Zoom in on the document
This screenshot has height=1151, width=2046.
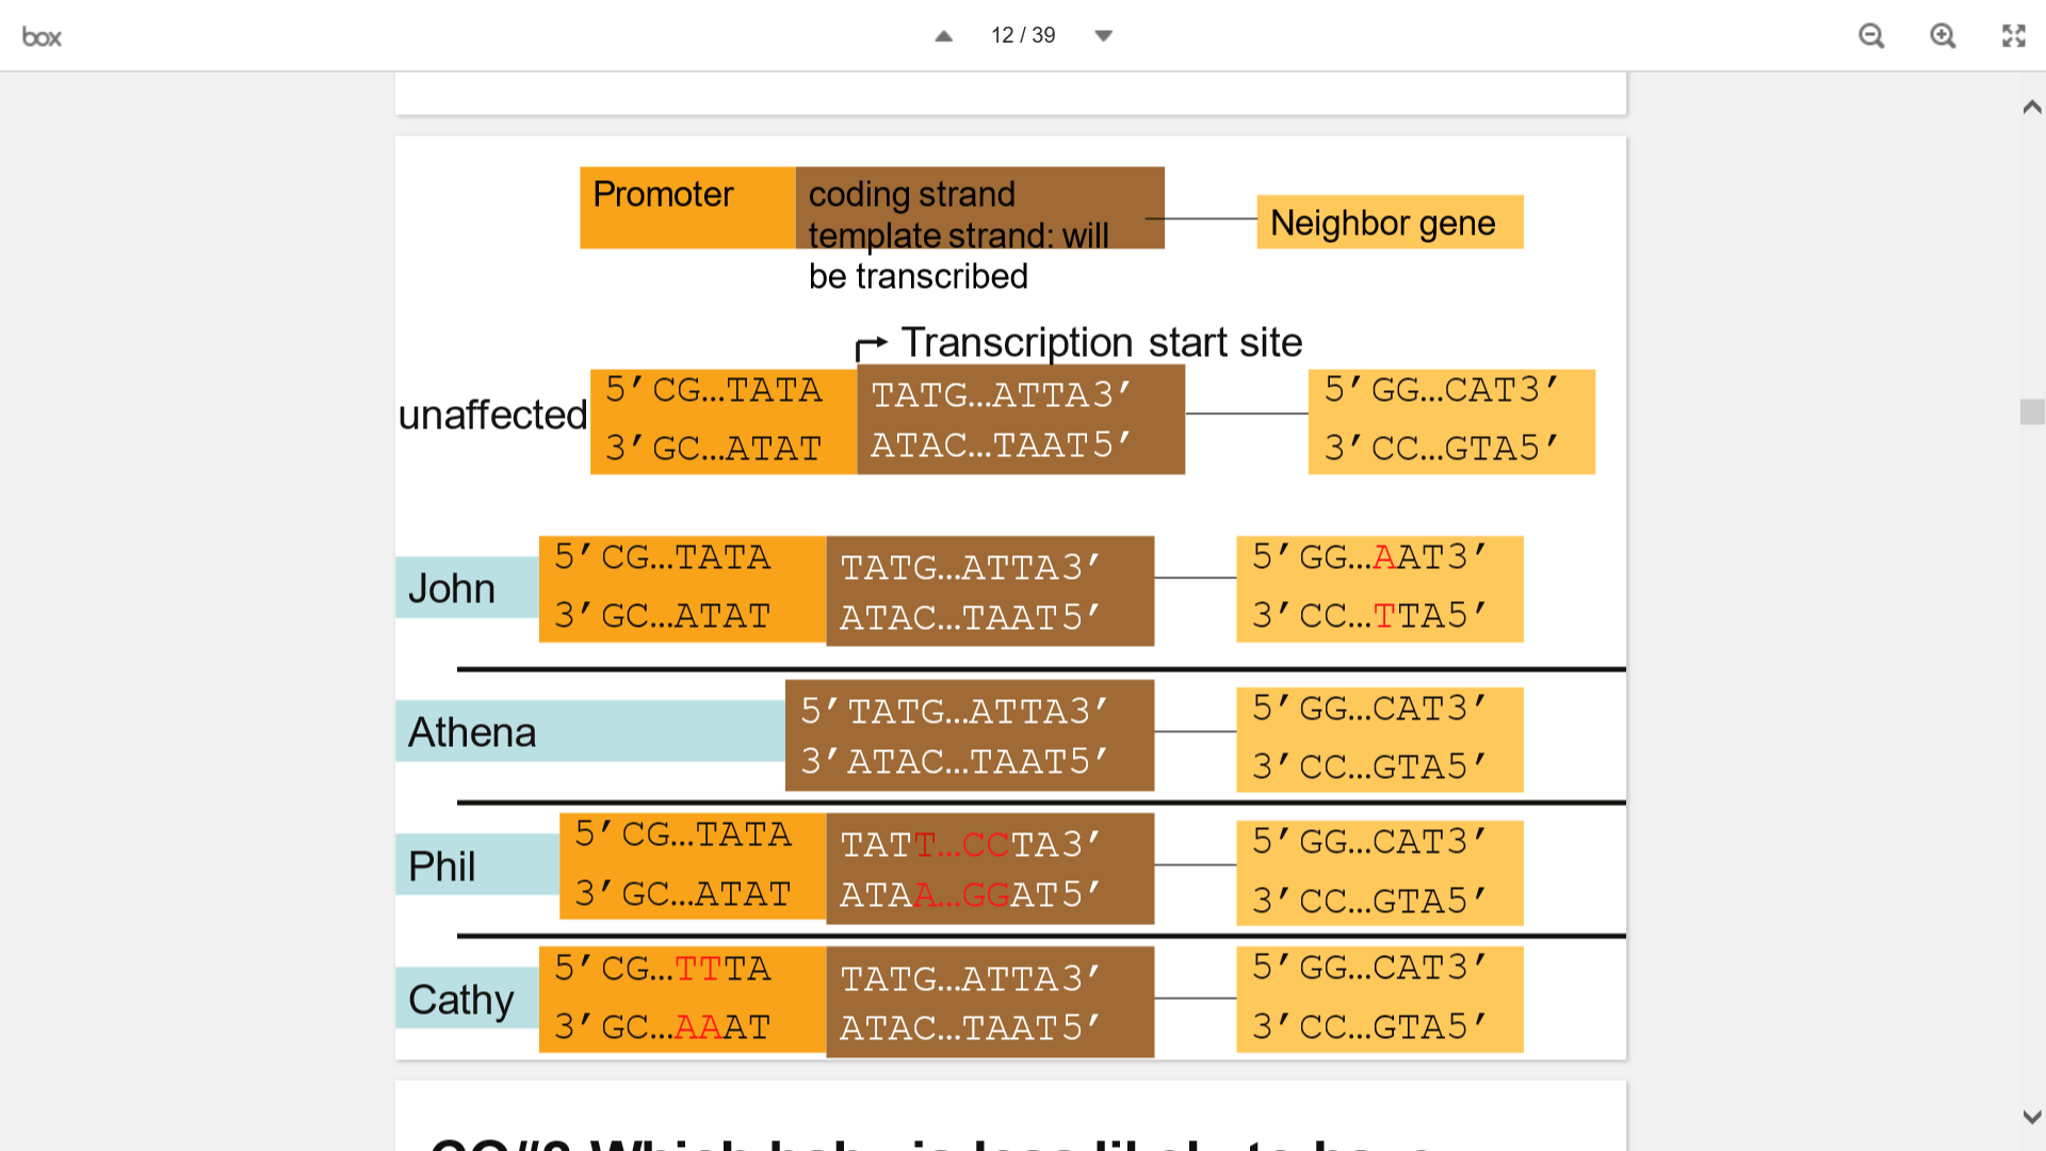(x=1942, y=36)
